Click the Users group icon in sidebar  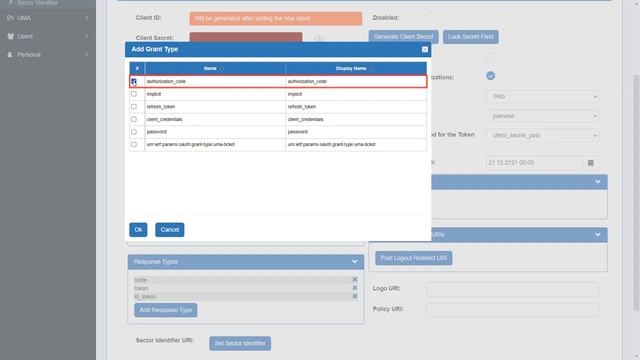tap(11, 36)
